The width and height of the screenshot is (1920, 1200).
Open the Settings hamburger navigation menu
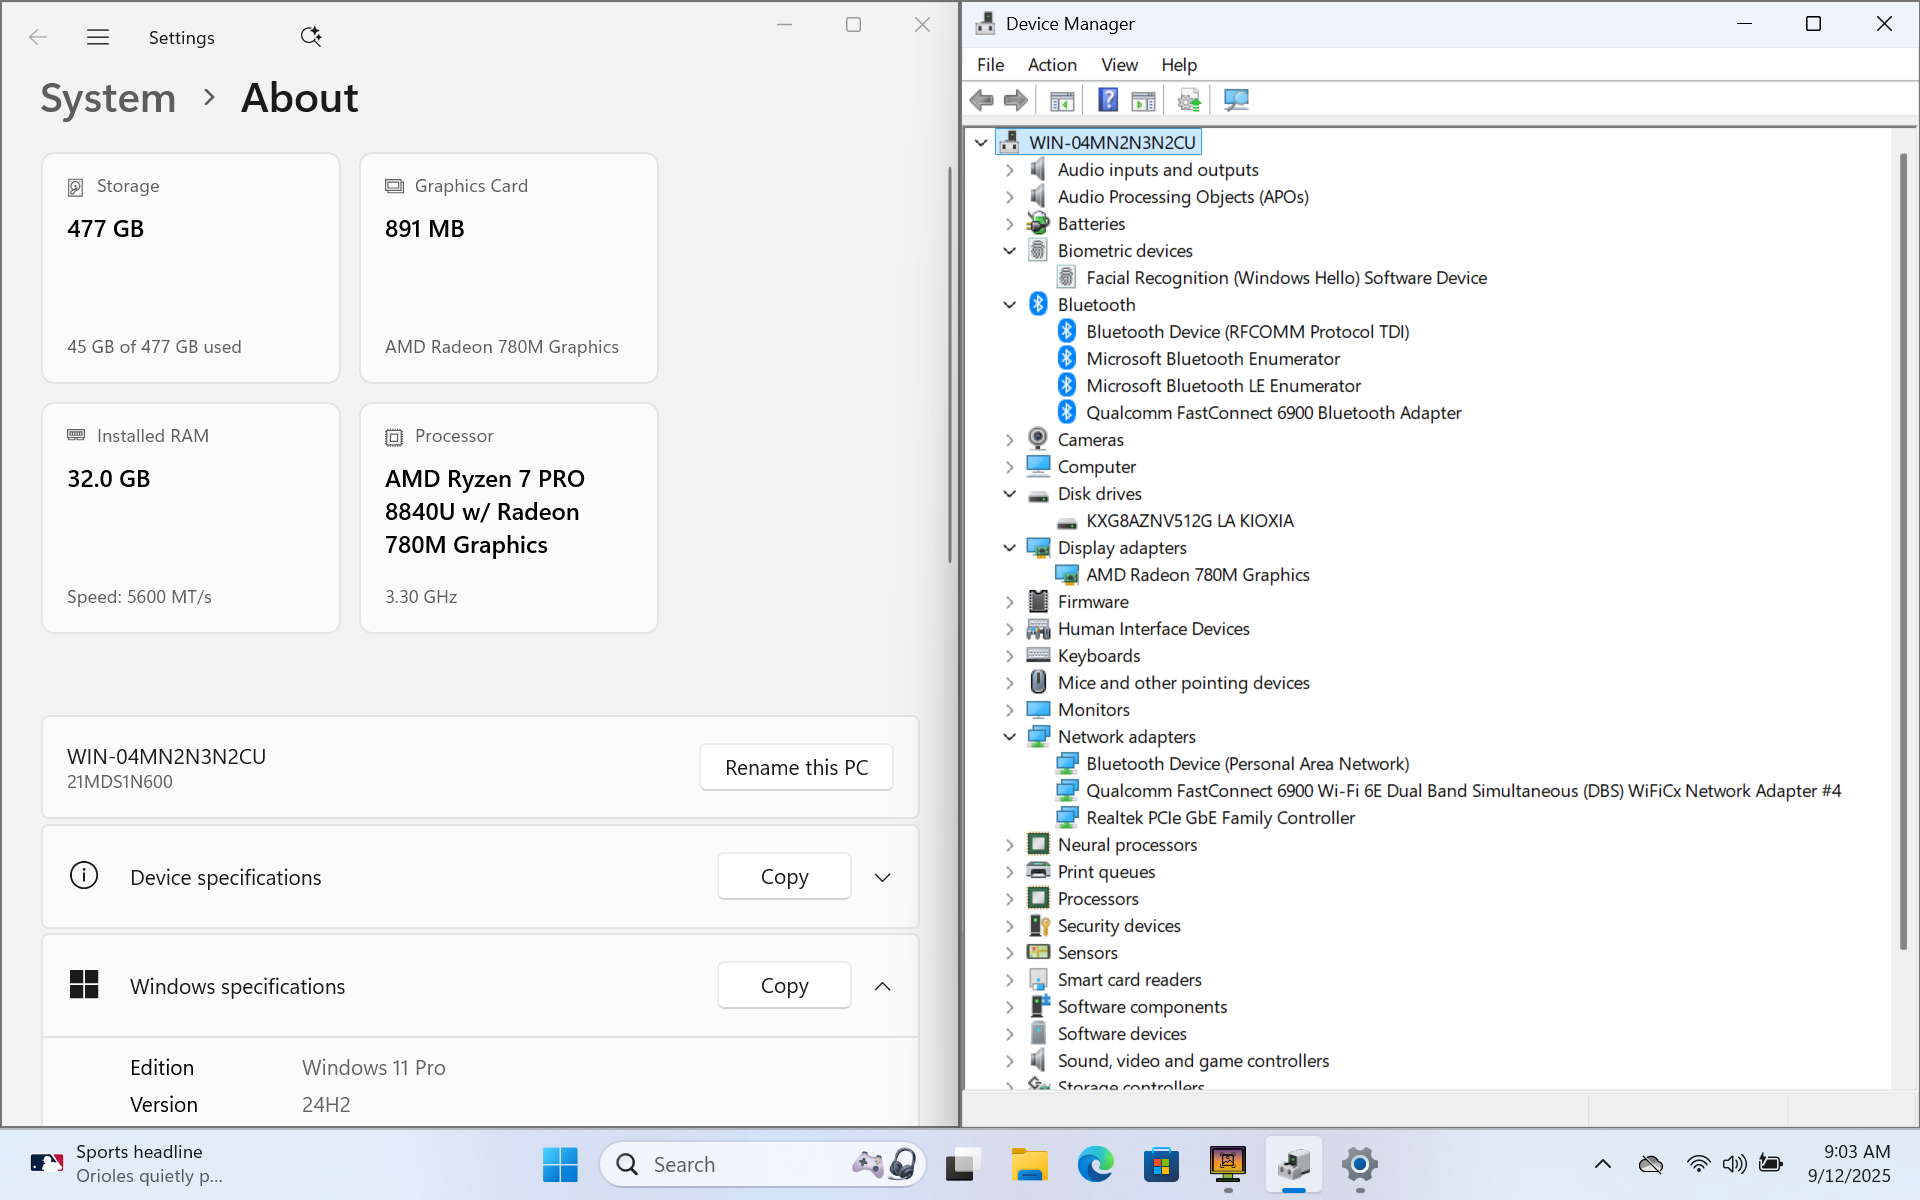[x=98, y=38]
